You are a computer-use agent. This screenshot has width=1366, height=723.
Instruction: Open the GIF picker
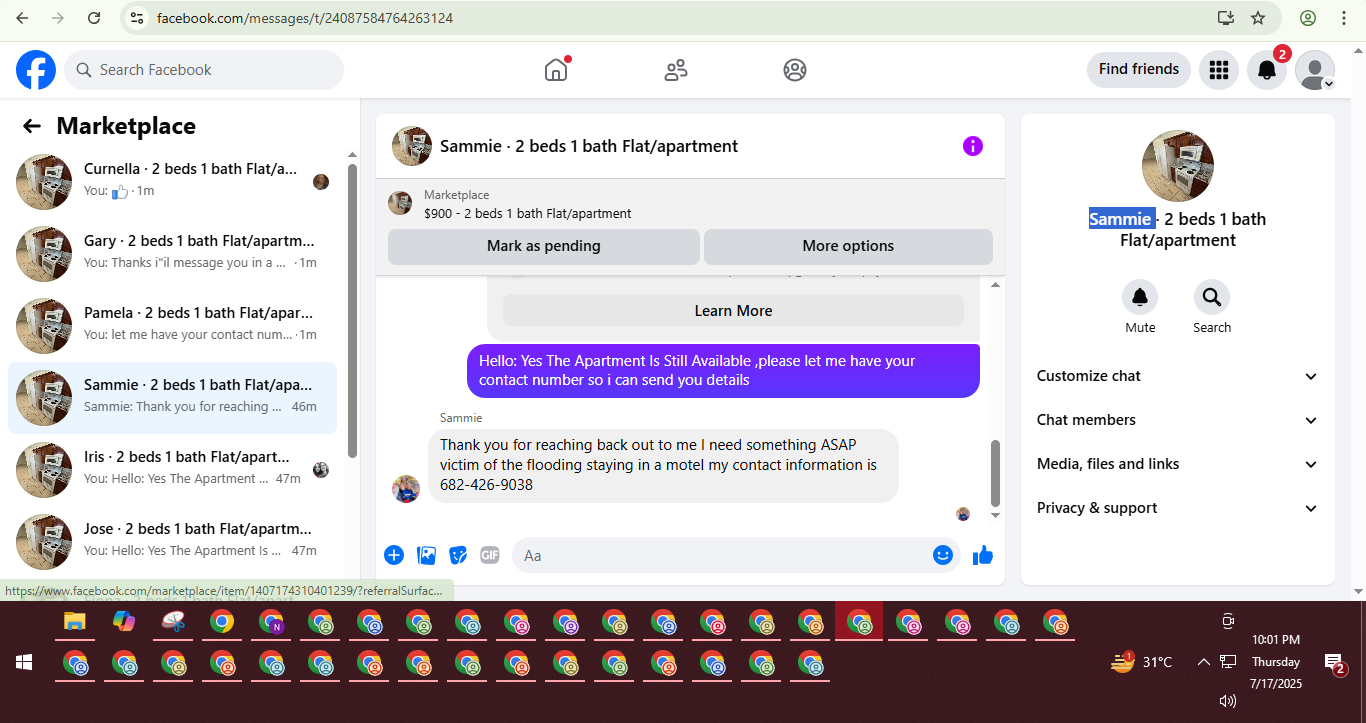coord(489,555)
